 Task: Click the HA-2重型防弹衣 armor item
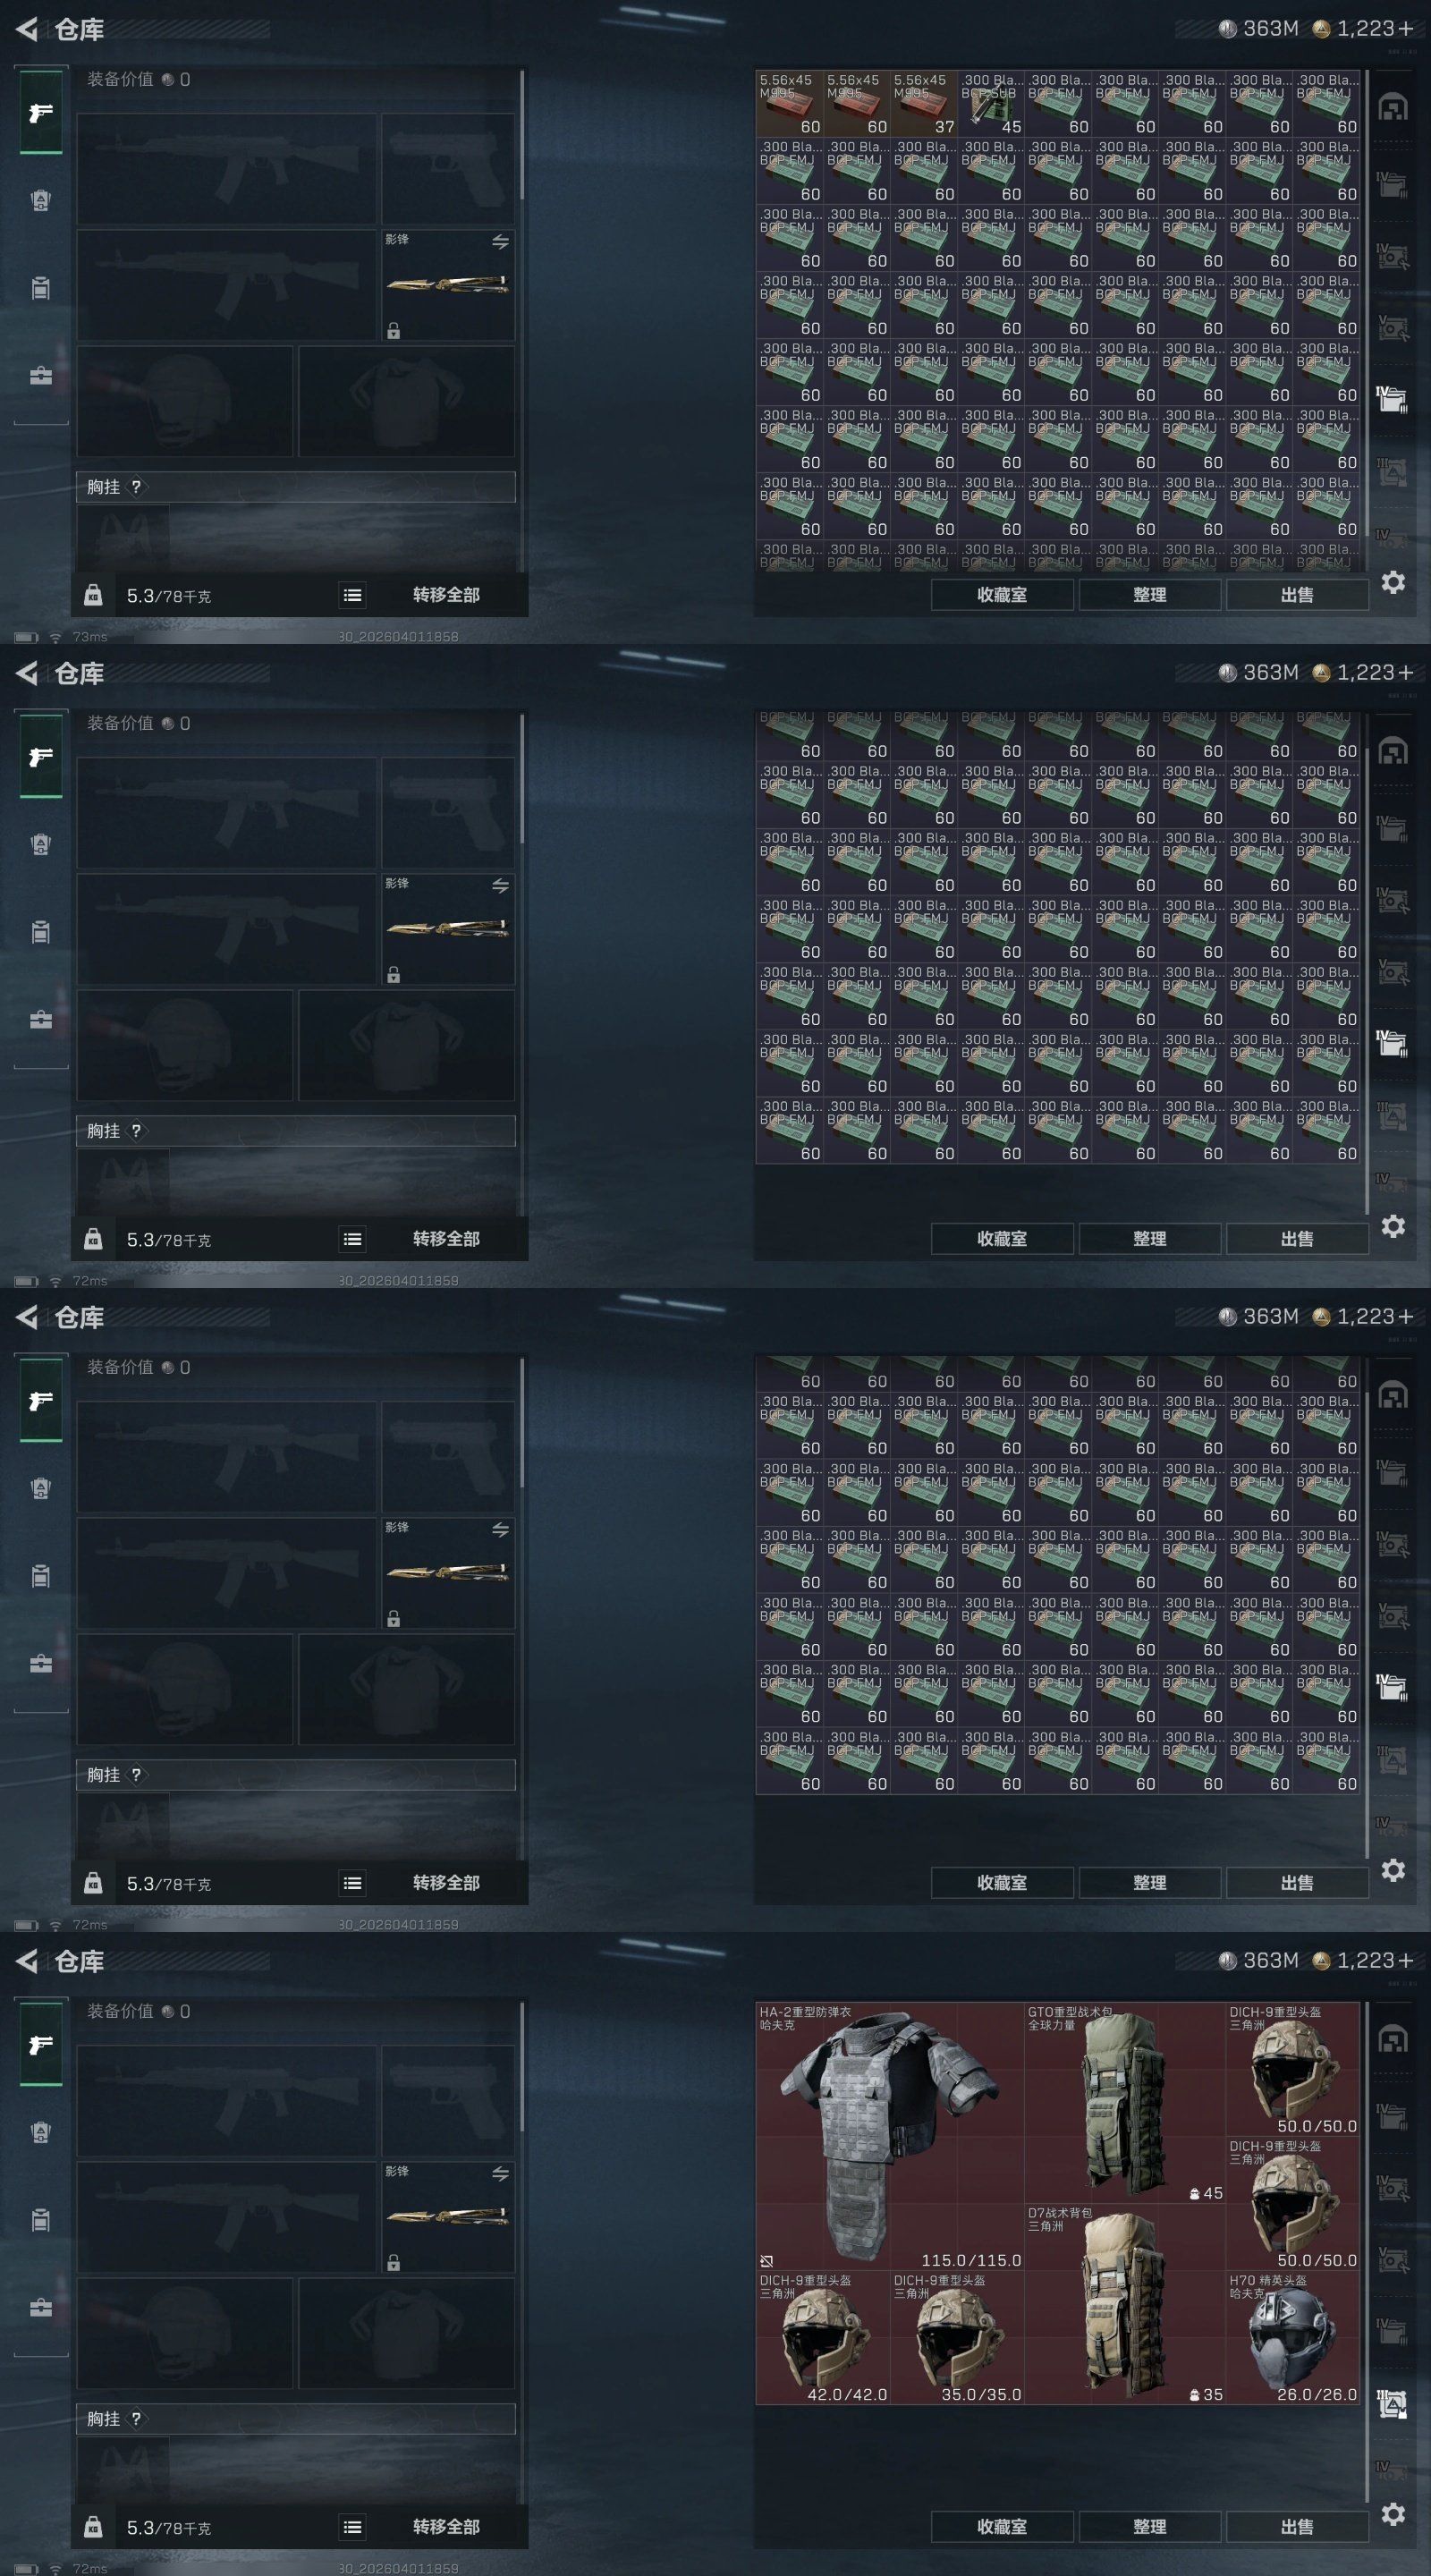tap(889, 2137)
